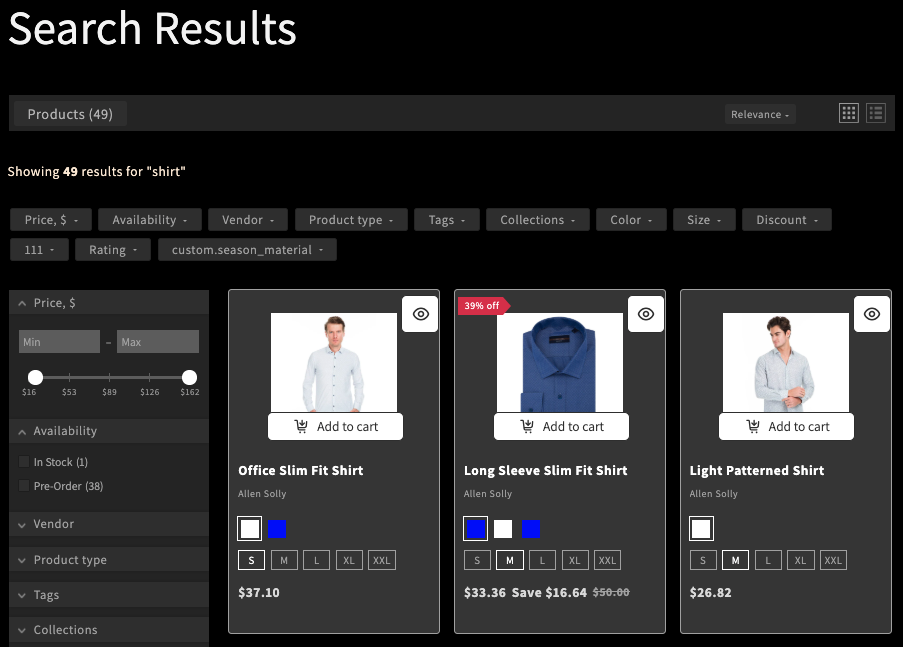
Task: Add Light Patterned Shirt to cart
Action: 787,427
